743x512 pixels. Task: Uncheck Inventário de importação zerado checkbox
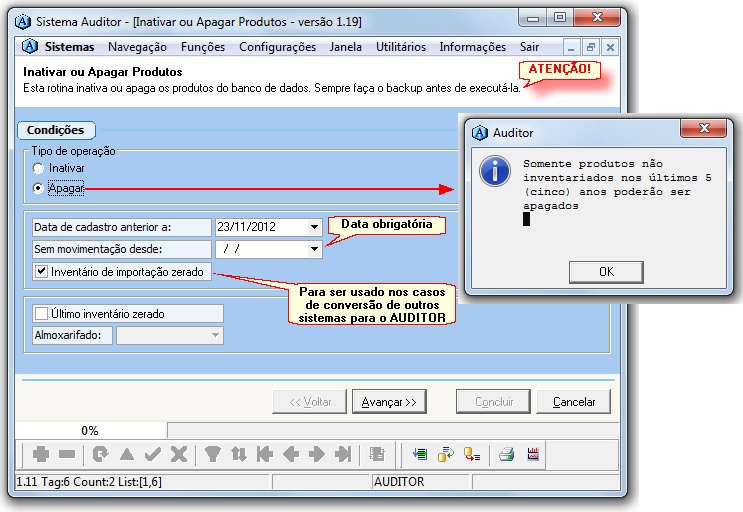click(x=41, y=271)
